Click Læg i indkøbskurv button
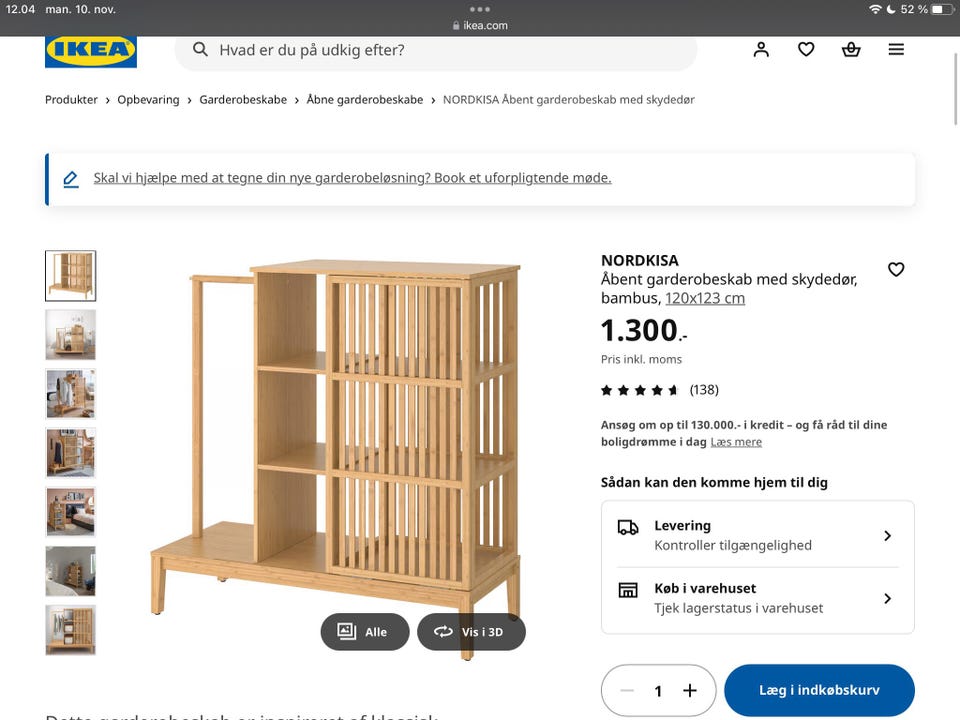Screen dimensions: 960x720 pos(819,690)
